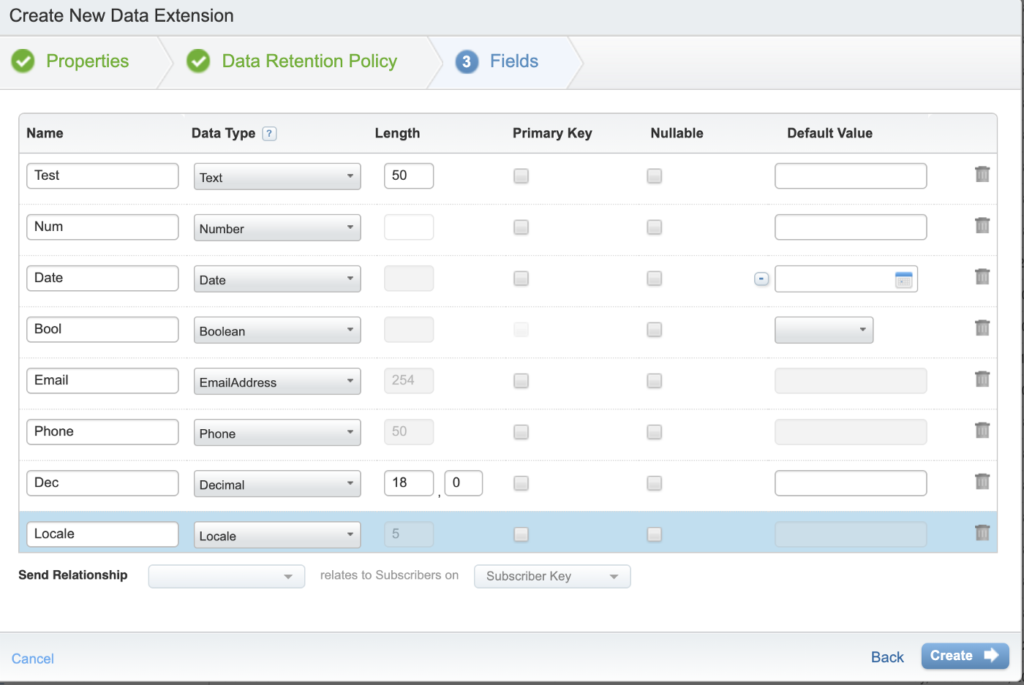Screen dimensions: 1024x685
Task: Click the Back link
Action: click(887, 657)
